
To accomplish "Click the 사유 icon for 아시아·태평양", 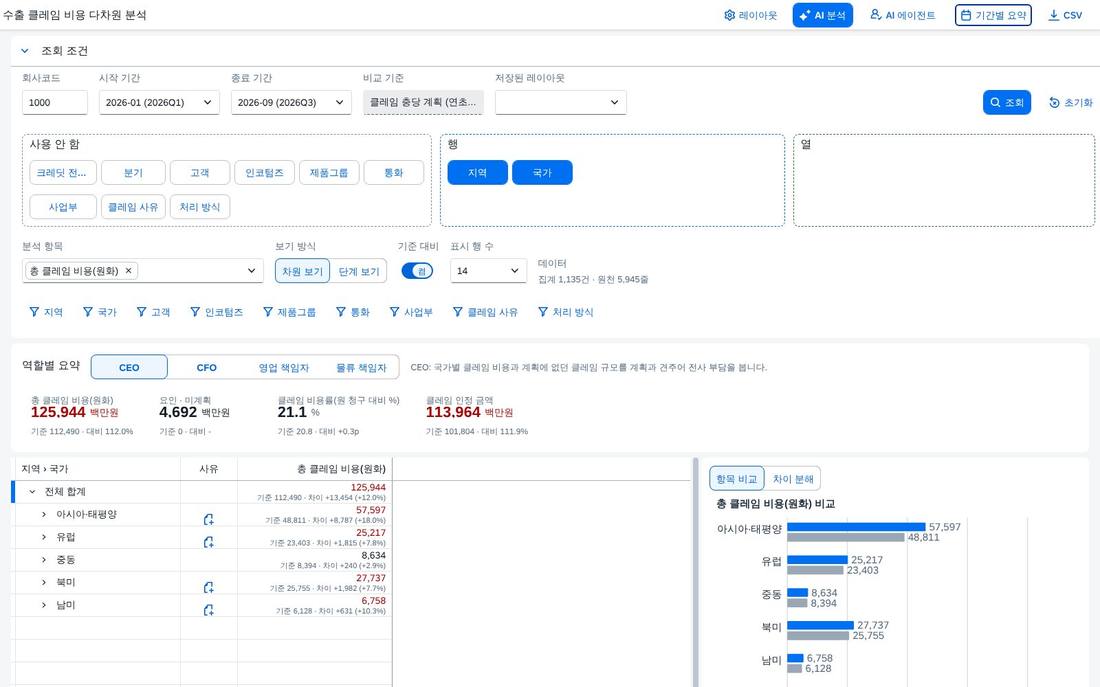I will [x=208, y=519].
